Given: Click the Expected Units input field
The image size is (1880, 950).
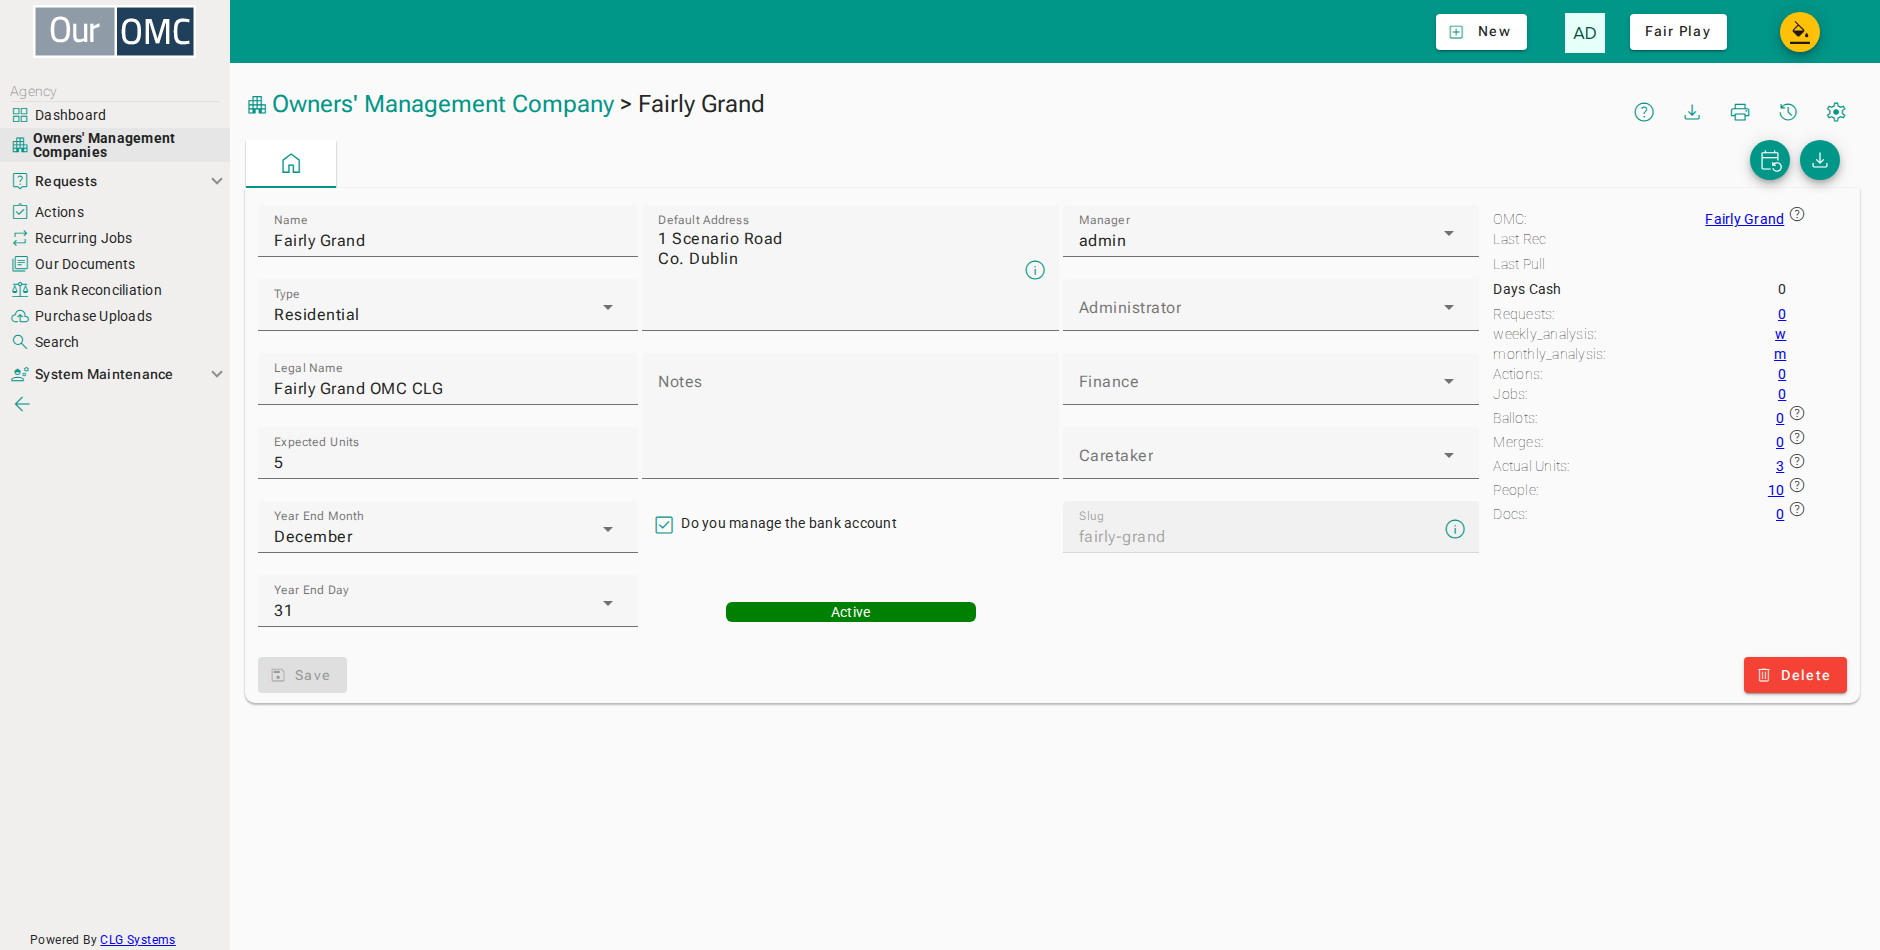Looking at the screenshot, I should [448, 453].
